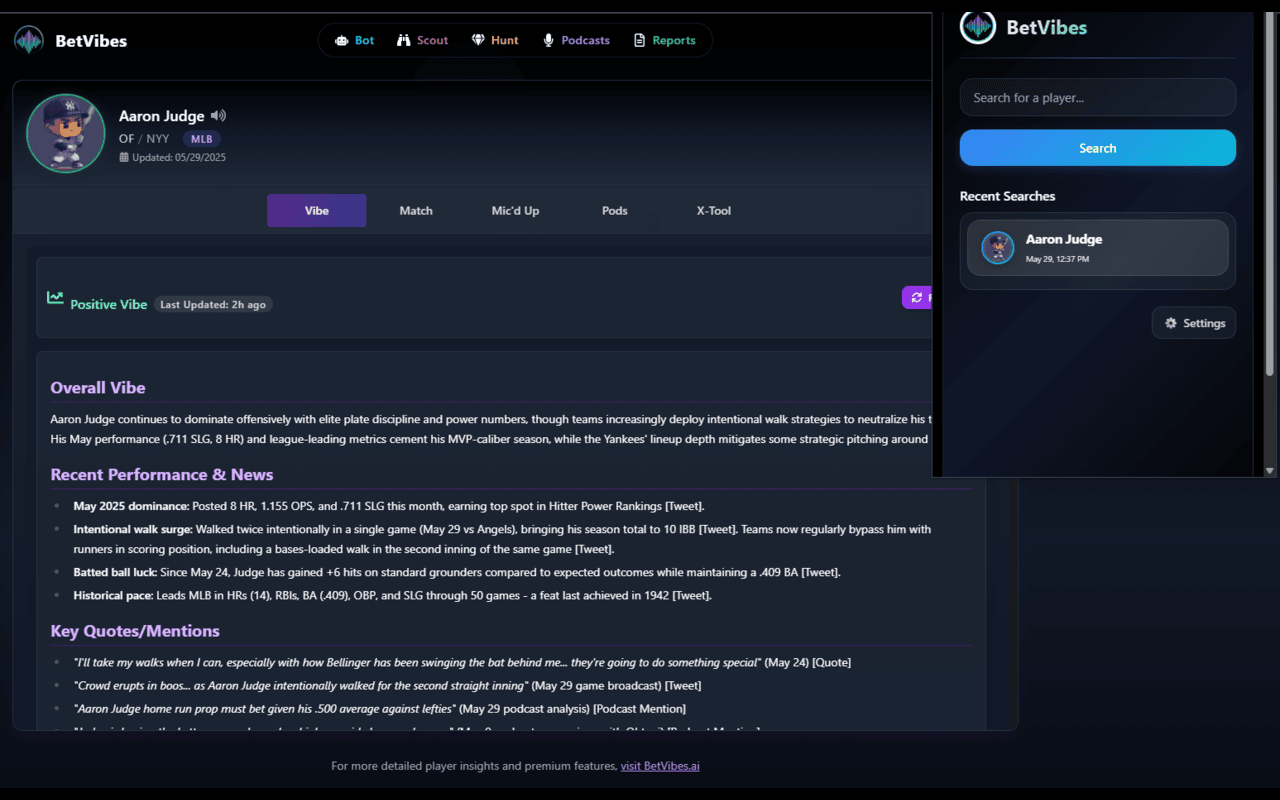Switch to the Pods tab
This screenshot has height=800, width=1280.
615,211
